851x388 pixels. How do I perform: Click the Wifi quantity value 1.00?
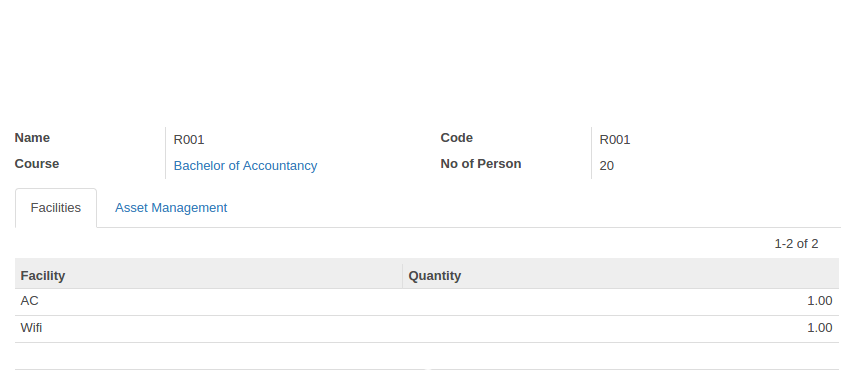click(x=820, y=328)
